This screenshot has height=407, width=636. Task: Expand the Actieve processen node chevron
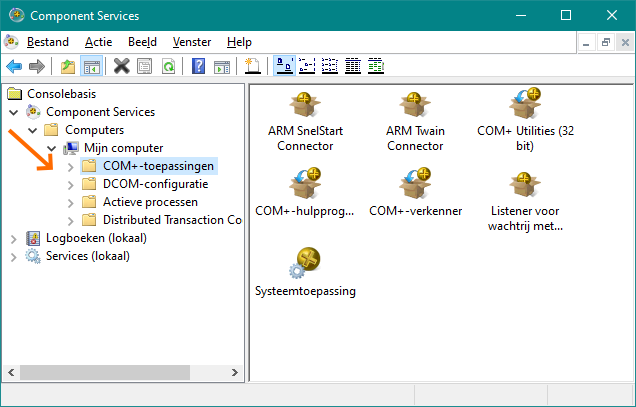coord(71,203)
